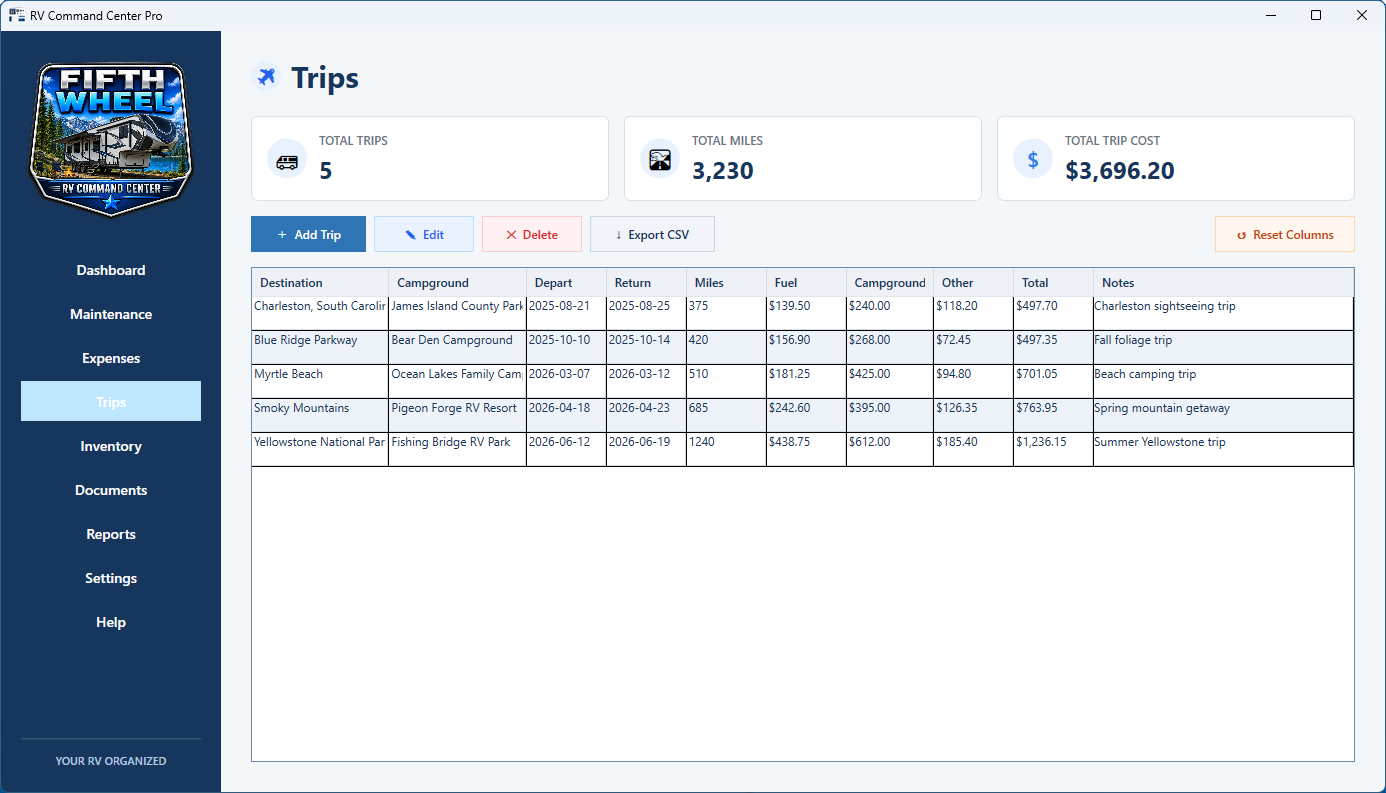Image resolution: width=1386 pixels, height=793 pixels.
Task: Click the RV icon in Total Trips card
Action: click(287, 160)
